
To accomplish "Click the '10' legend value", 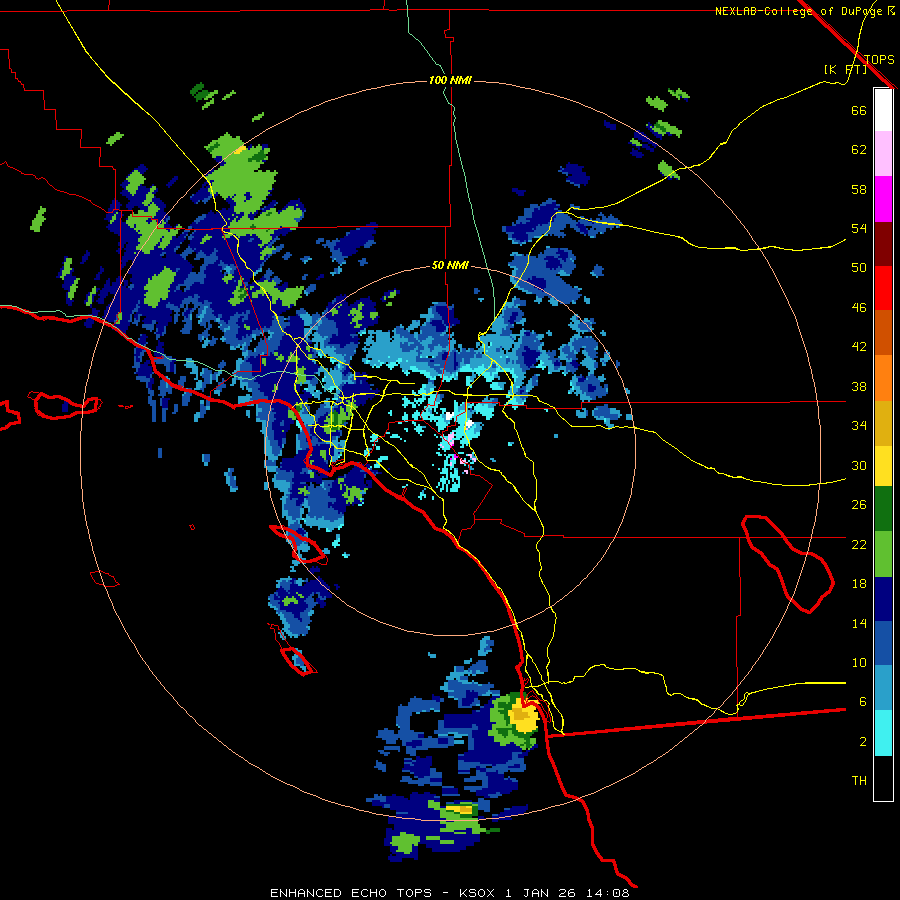I will point(859,662).
